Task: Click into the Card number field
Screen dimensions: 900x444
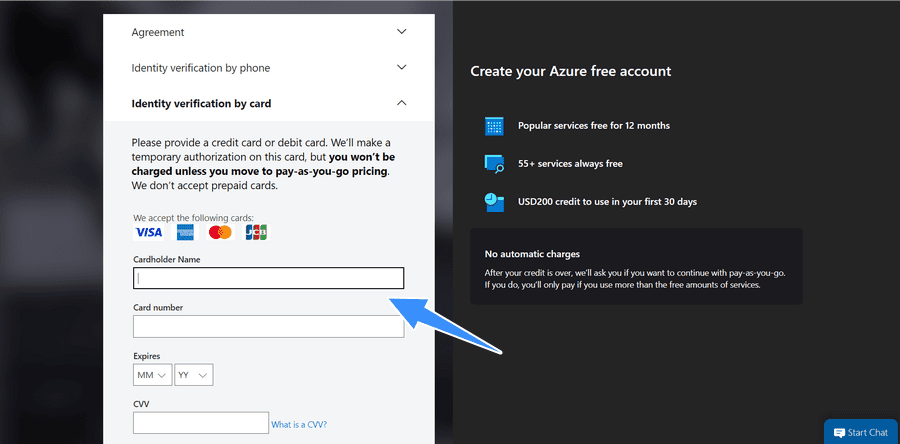Action: [269, 326]
